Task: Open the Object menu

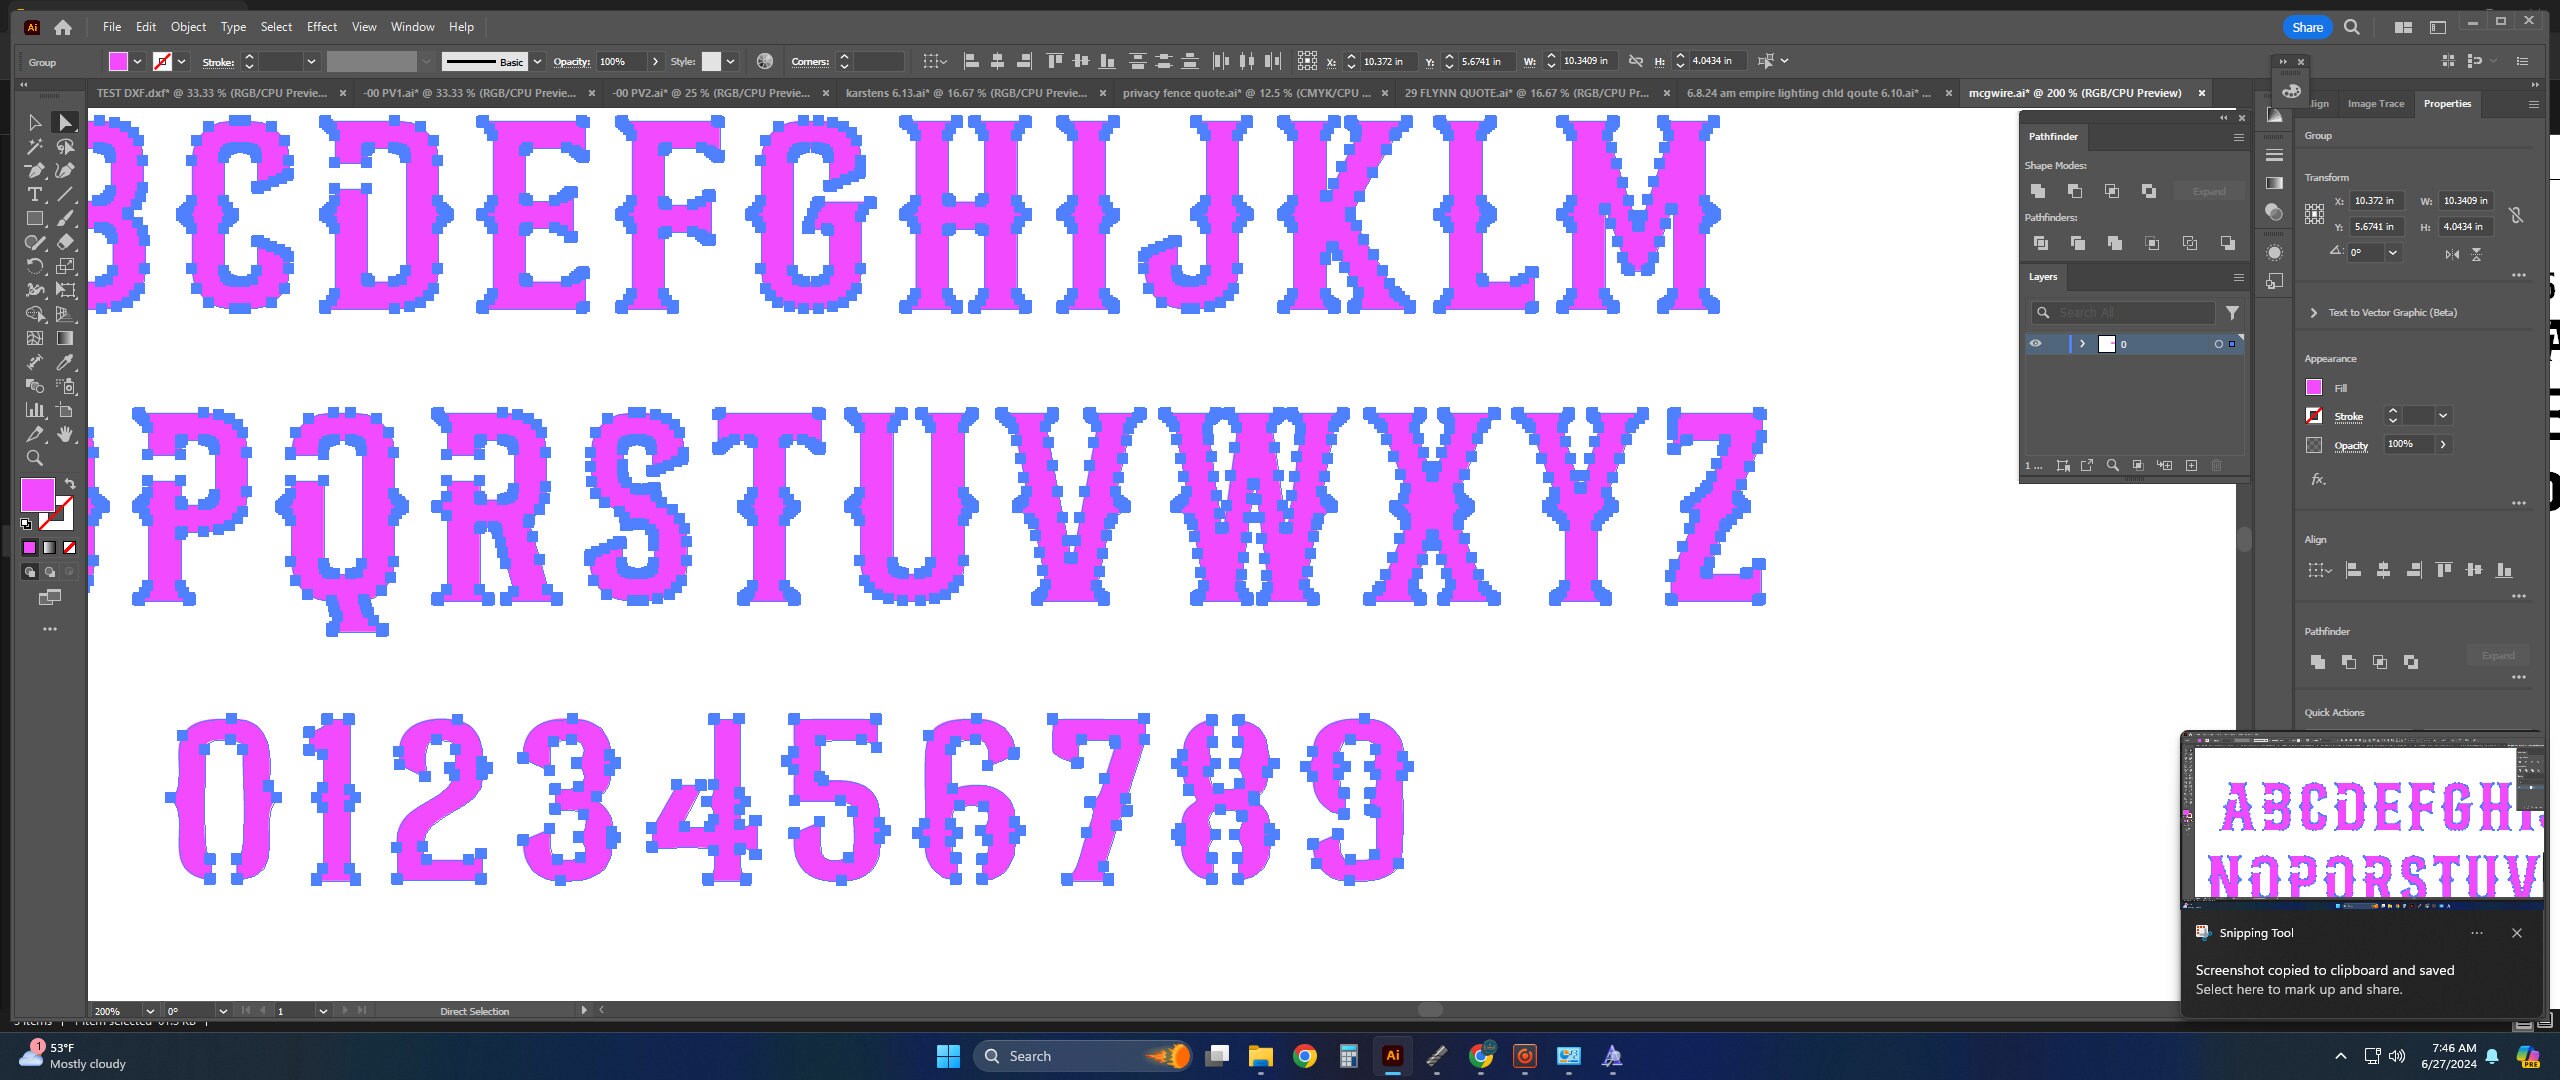Action: [x=188, y=27]
